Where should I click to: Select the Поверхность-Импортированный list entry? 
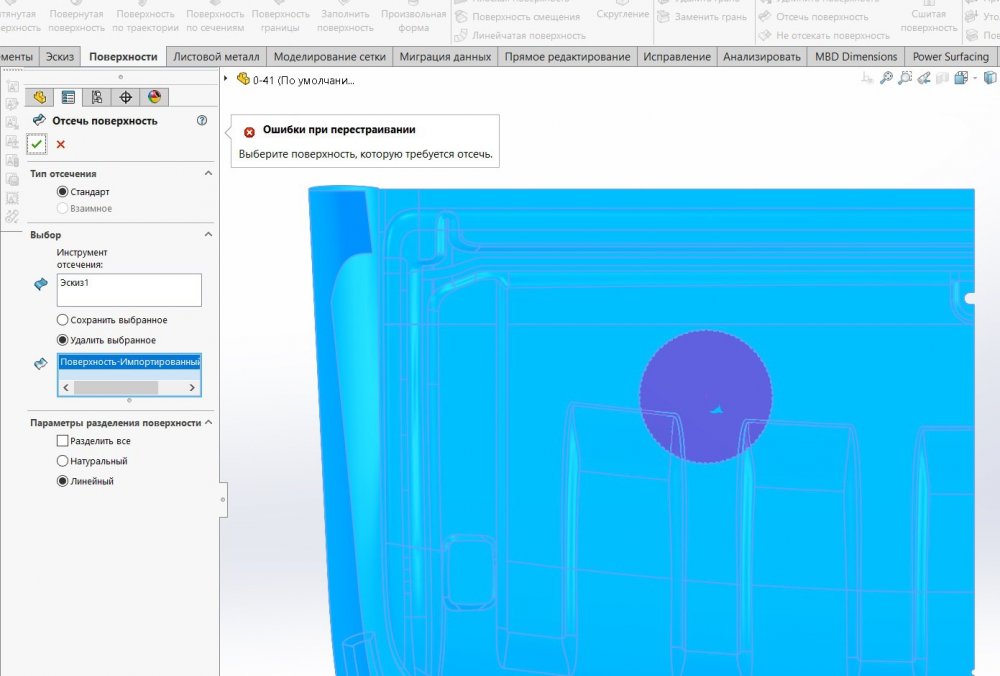(129, 362)
